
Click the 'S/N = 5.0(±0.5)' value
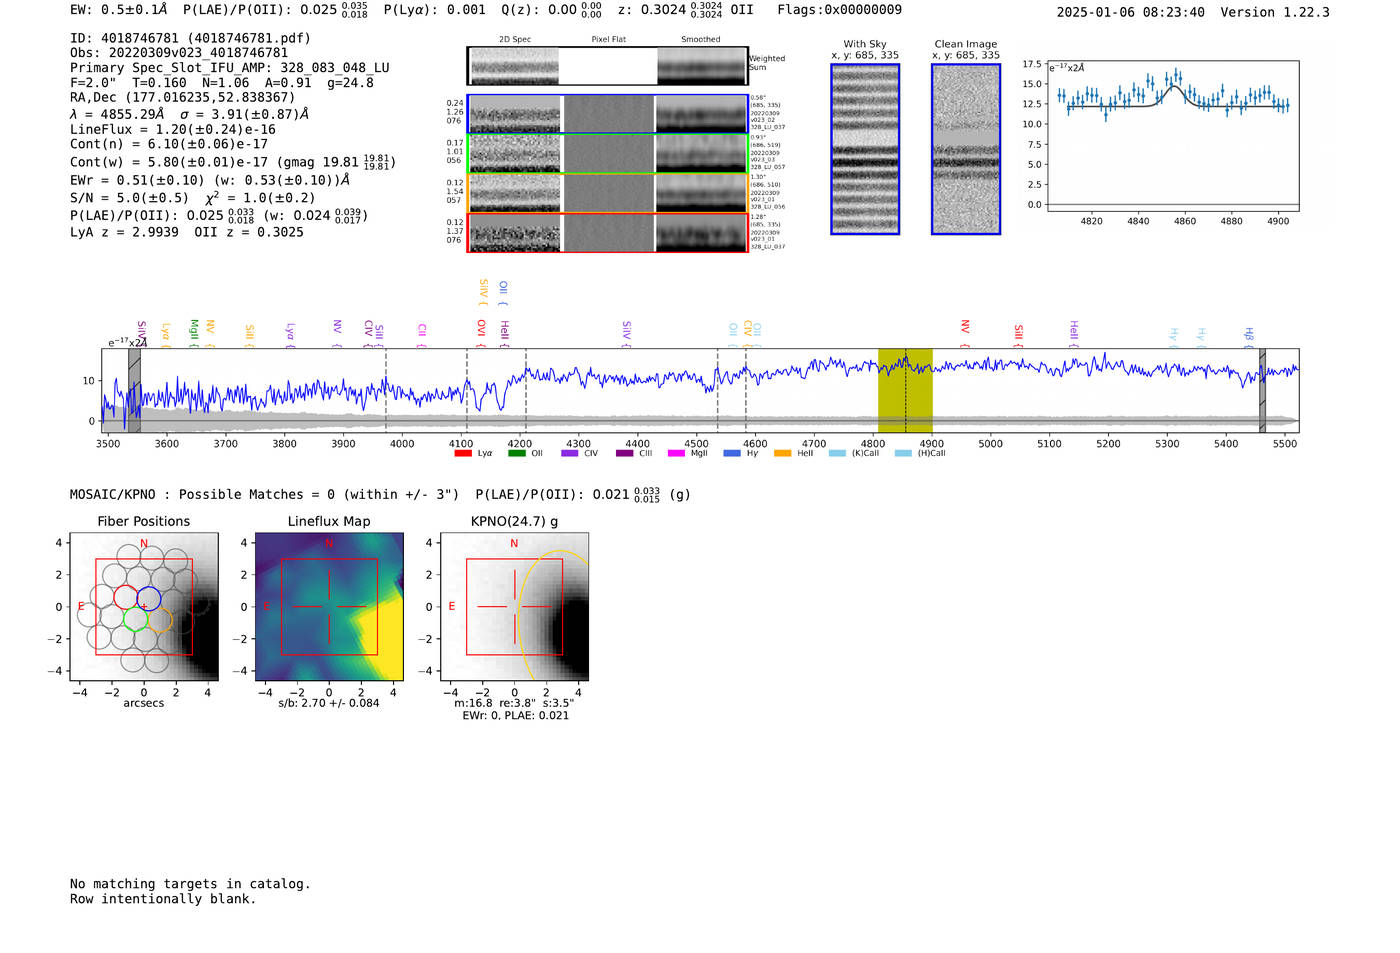[x=129, y=198]
